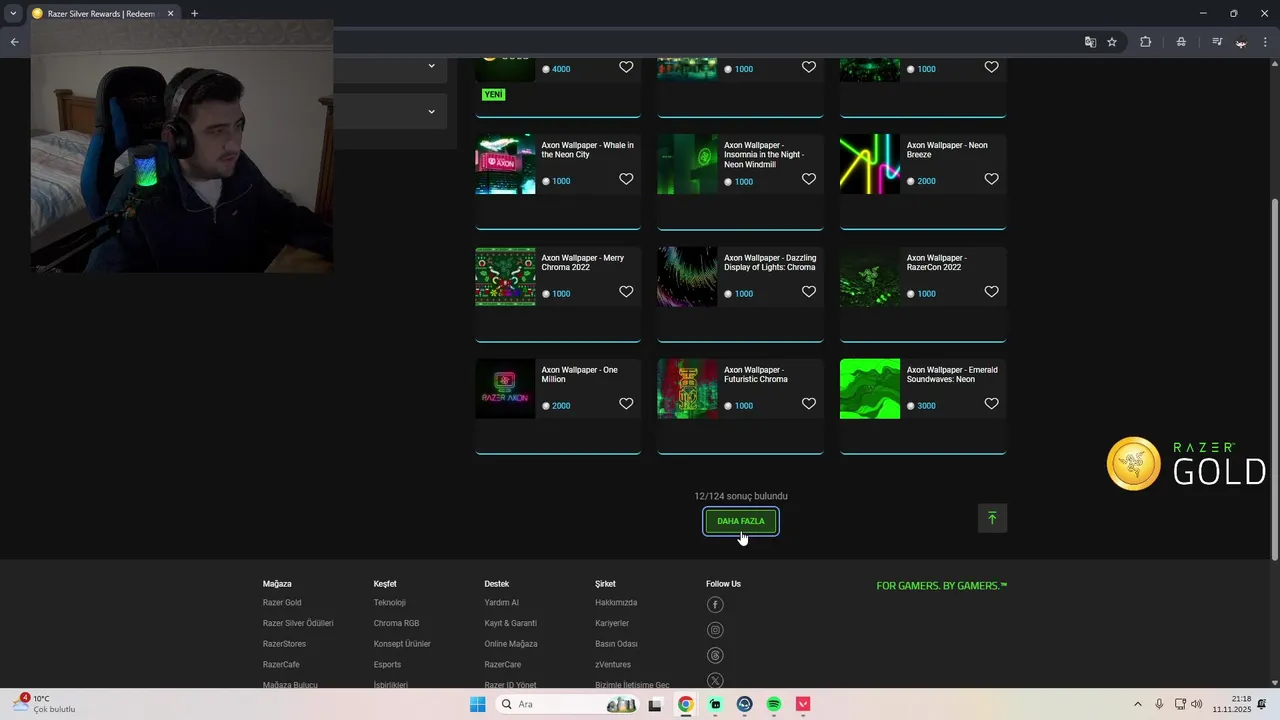Click the scroll-to-top arrow button
The width and height of the screenshot is (1280, 720).
click(x=992, y=518)
